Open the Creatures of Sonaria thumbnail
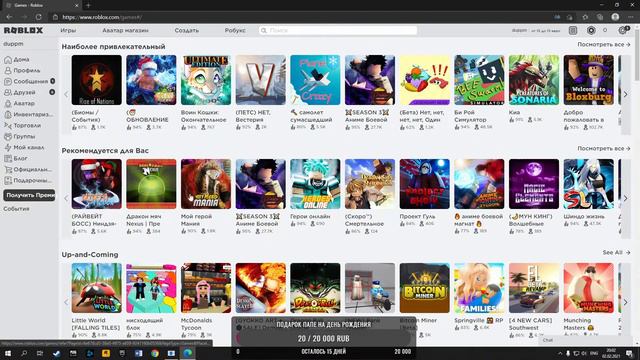 click(534, 80)
